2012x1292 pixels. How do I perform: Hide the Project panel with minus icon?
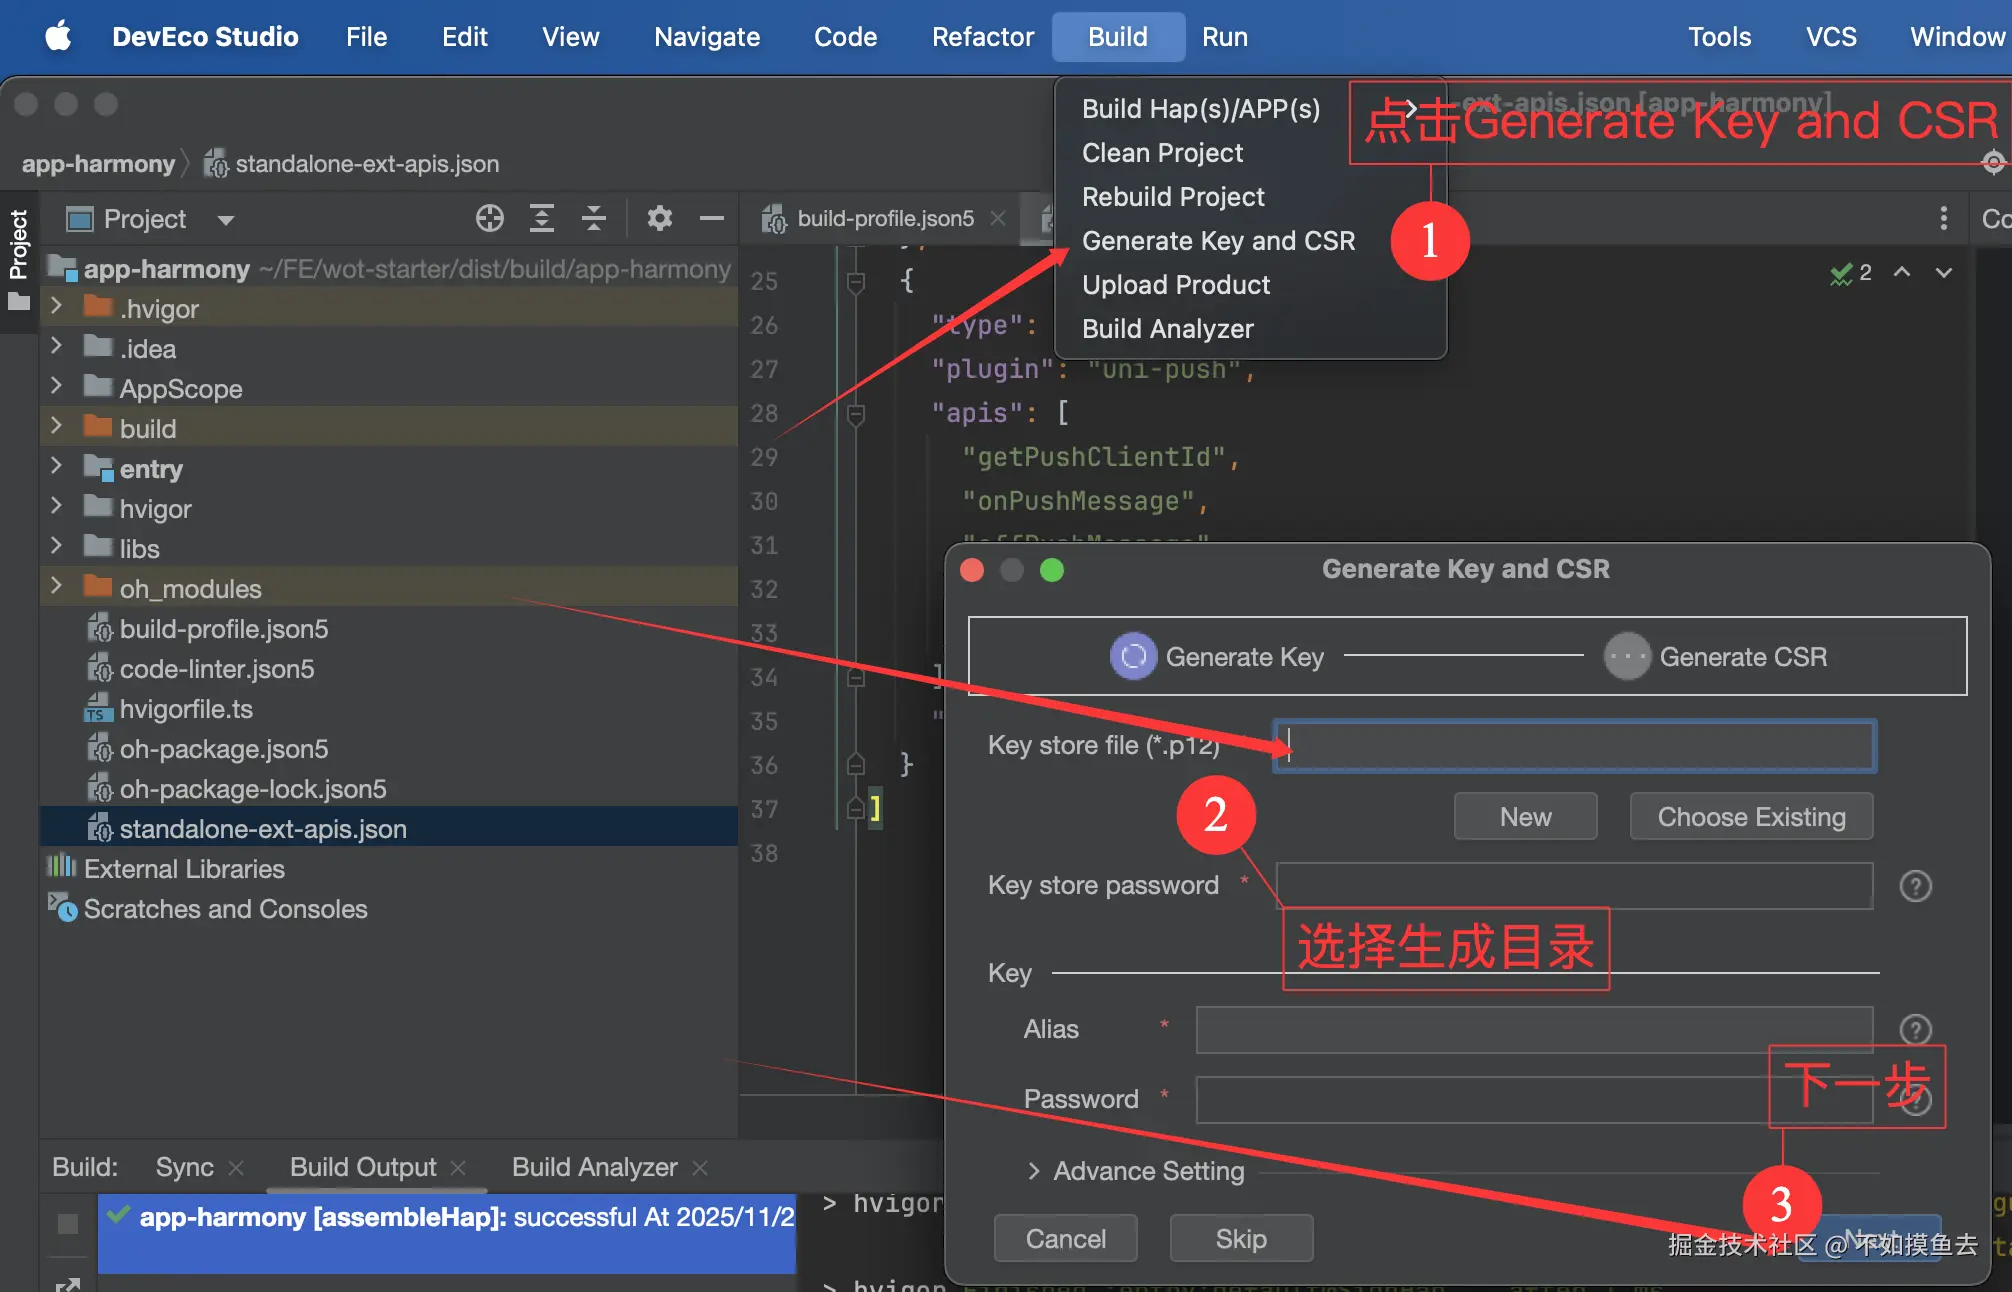click(712, 218)
